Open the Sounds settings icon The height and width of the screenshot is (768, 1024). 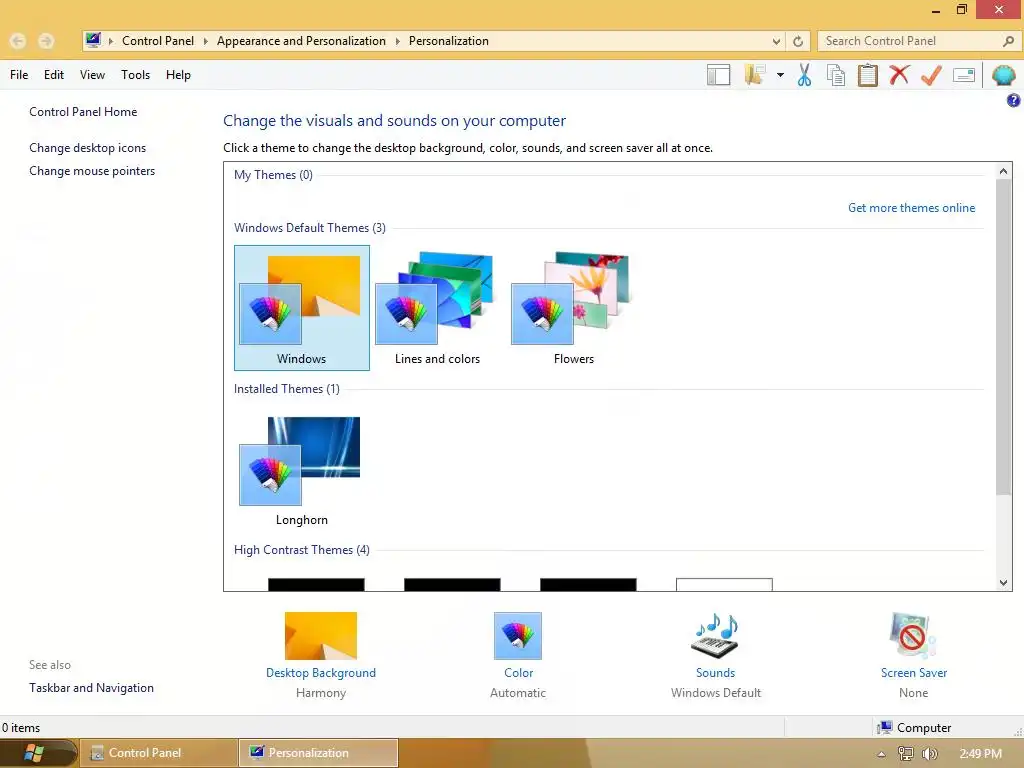click(x=715, y=635)
